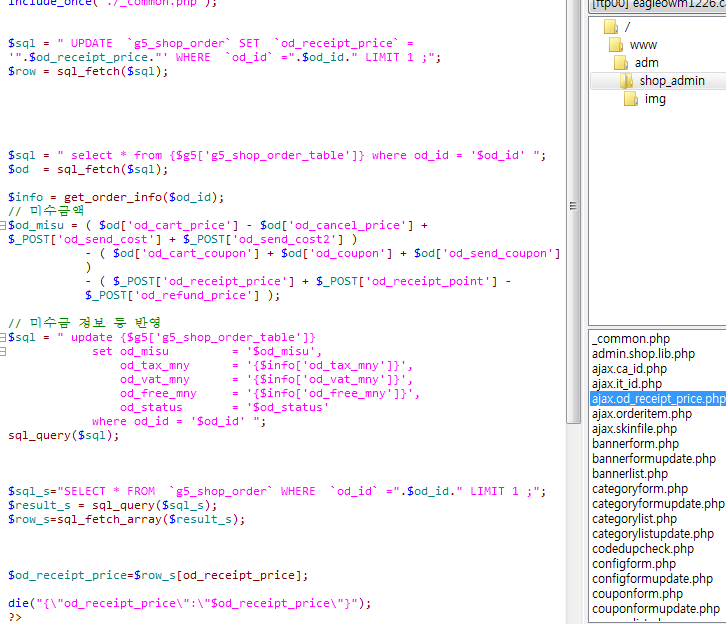This screenshot has width=726, height=624.
Task: Click the open shop_admin folder icon
Action: click(x=626, y=81)
